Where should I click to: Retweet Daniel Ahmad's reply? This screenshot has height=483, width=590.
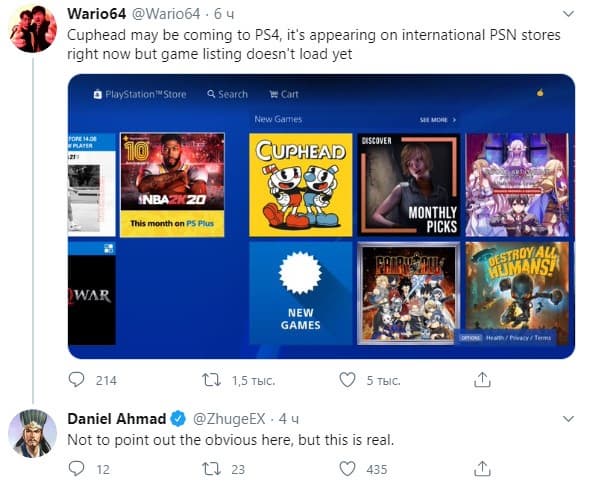211,469
